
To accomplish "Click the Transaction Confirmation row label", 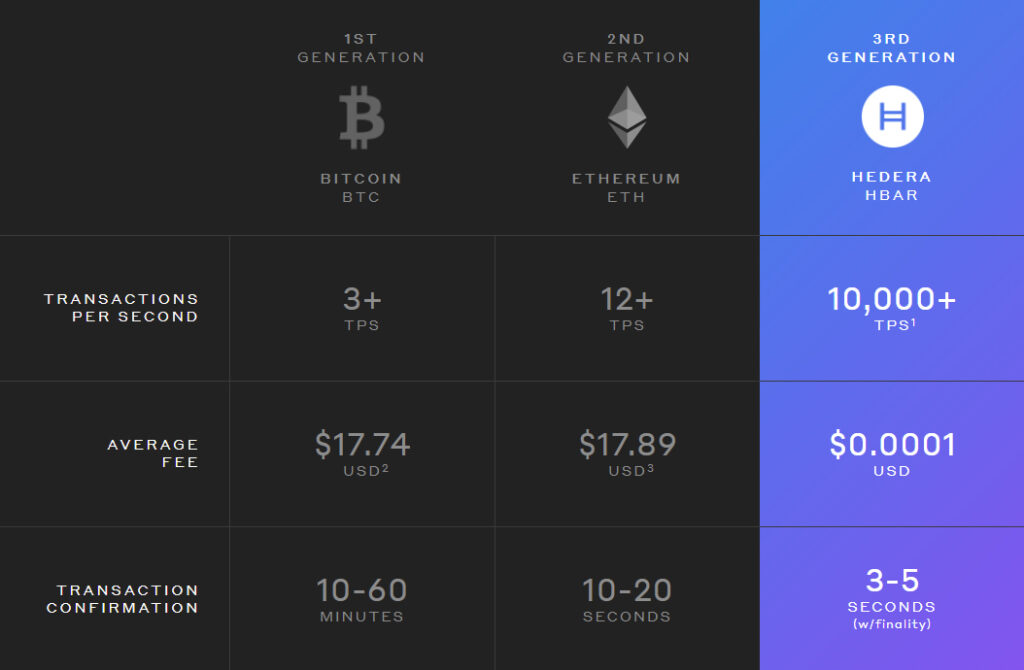I will click(x=122, y=599).
